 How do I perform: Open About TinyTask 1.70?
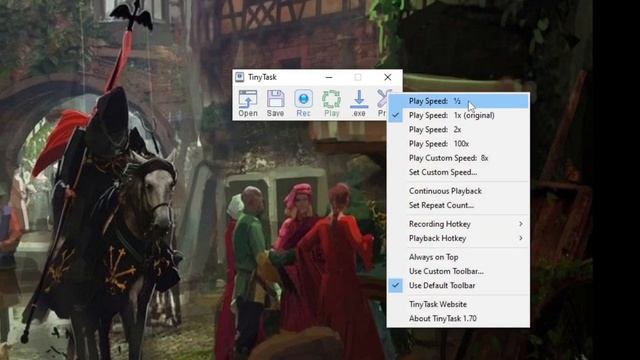pyautogui.click(x=458, y=319)
